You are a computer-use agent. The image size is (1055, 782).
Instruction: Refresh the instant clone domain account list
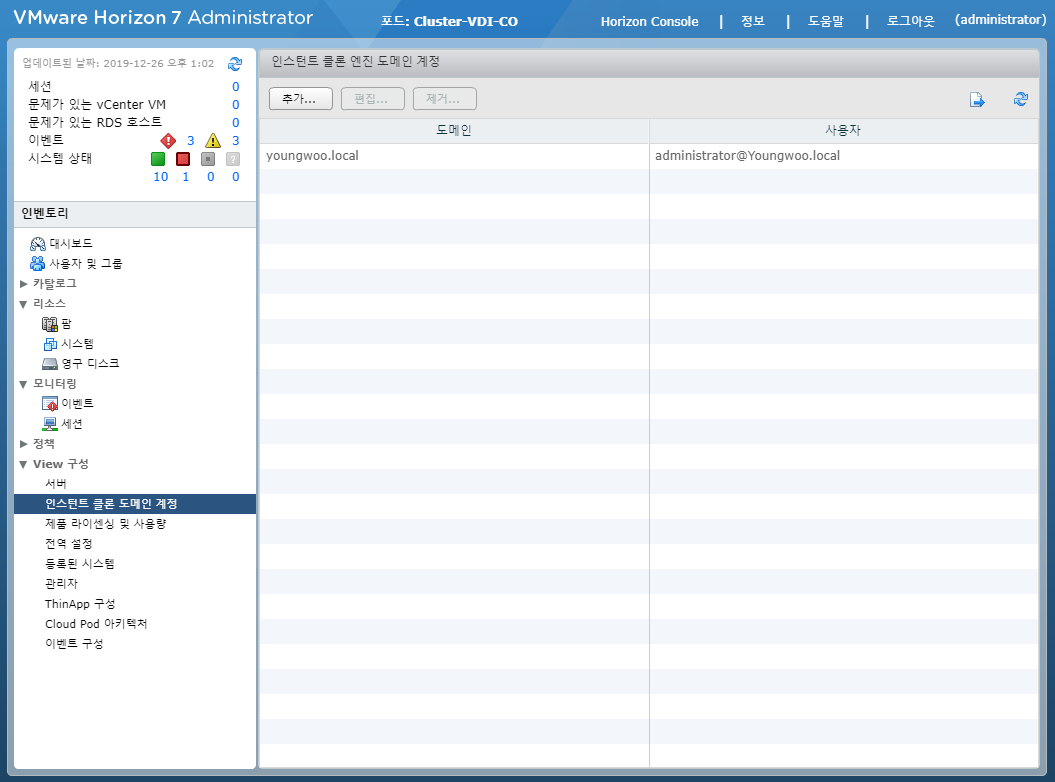[x=1021, y=99]
